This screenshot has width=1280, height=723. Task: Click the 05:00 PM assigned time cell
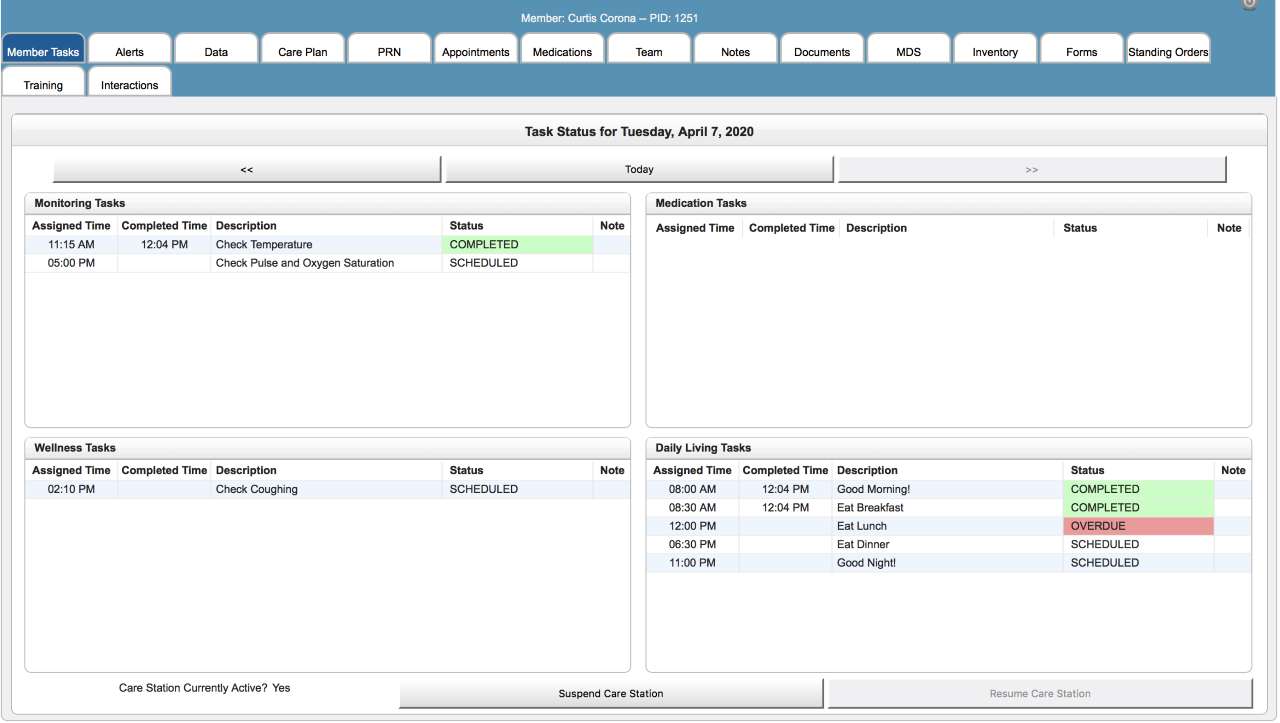[x=71, y=263]
